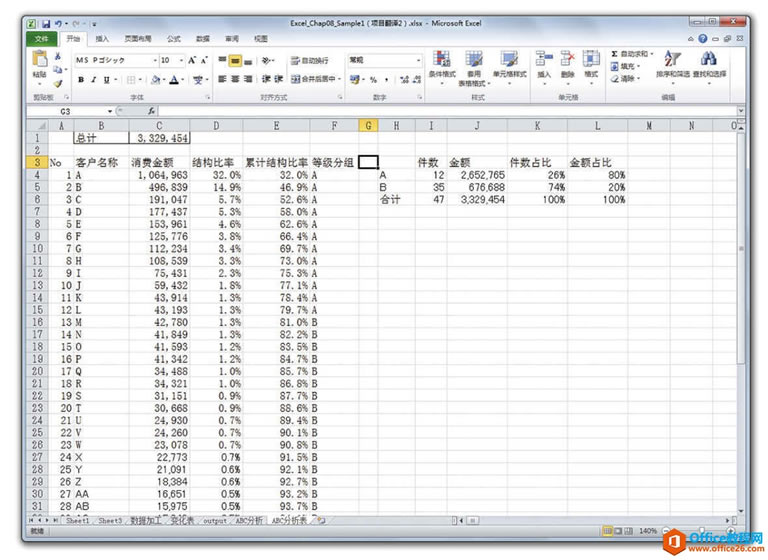
Task: Switch to the Page Layout tab
Action: coord(138,39)
